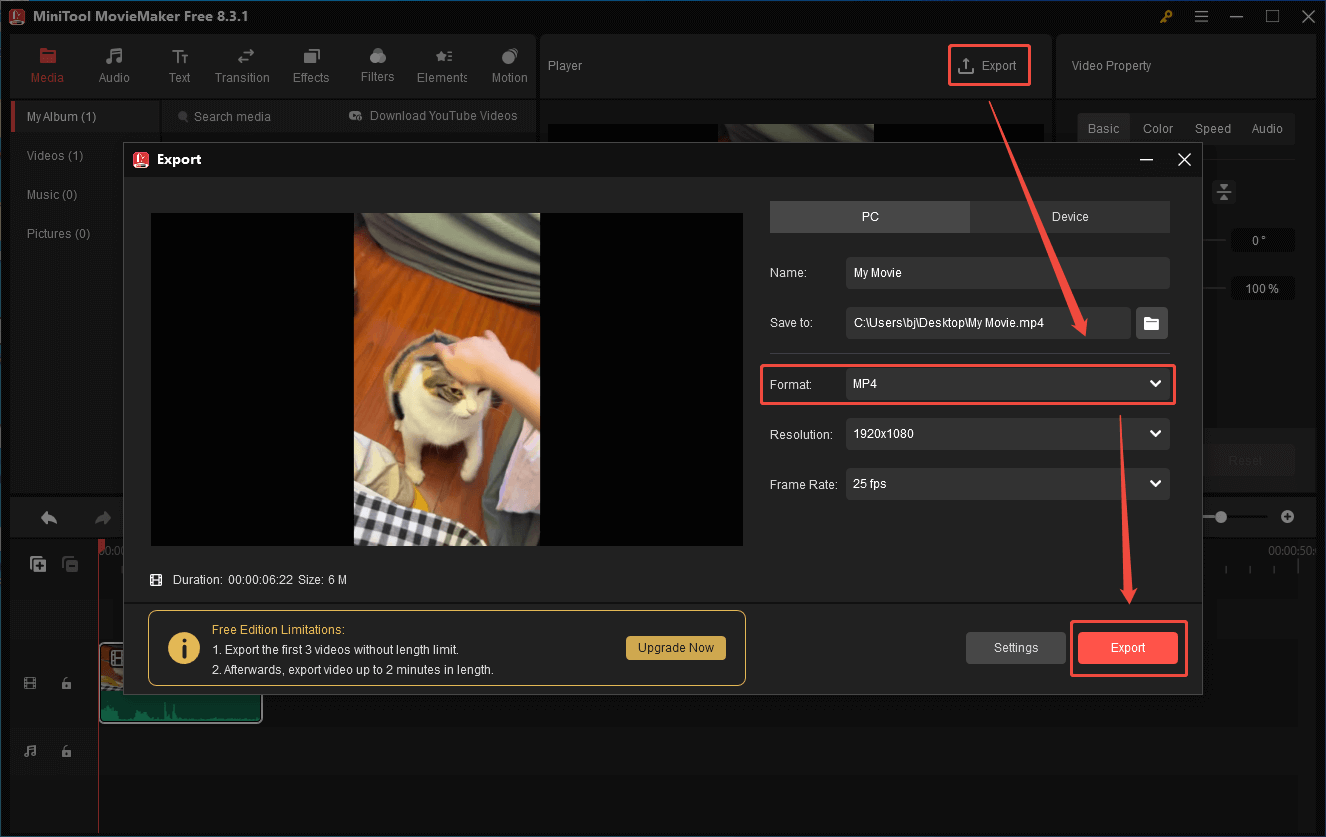Image resolution: width=1326 pixels, height=837 pixels.
Task: Open the Elements panel
Action: pyautogui.click(x=441, y=65)
